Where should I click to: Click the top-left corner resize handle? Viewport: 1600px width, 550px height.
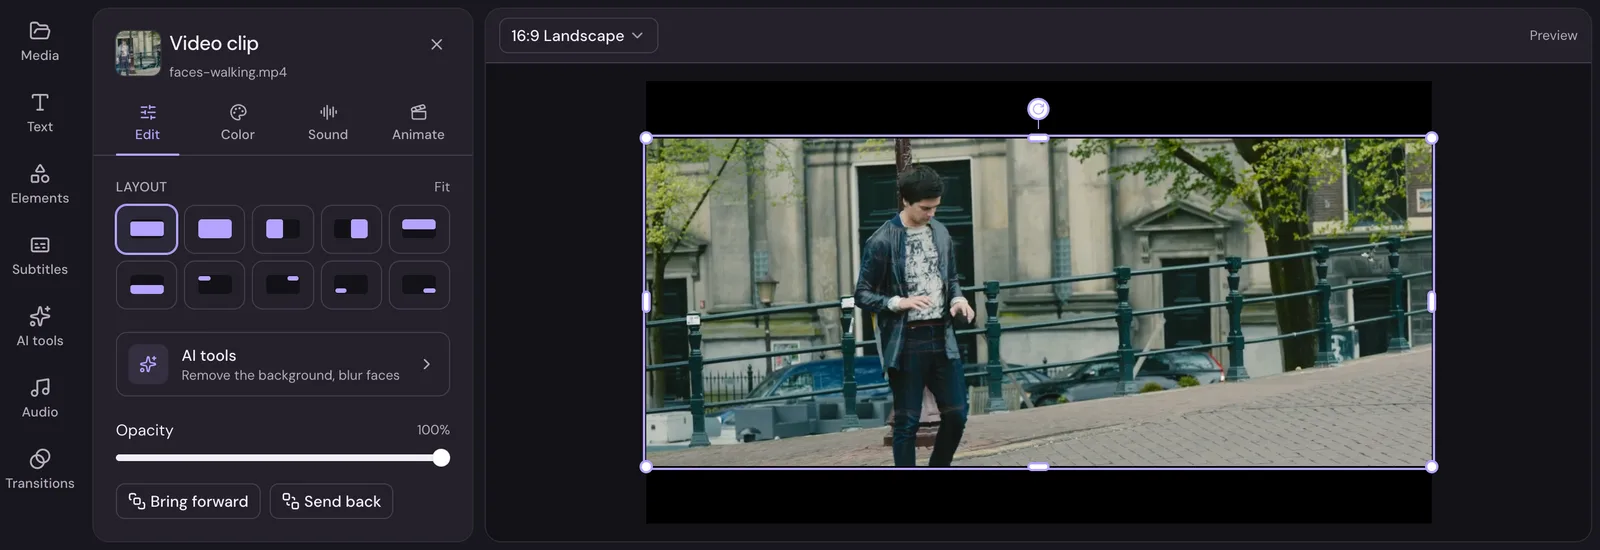[x=646, y=138]
